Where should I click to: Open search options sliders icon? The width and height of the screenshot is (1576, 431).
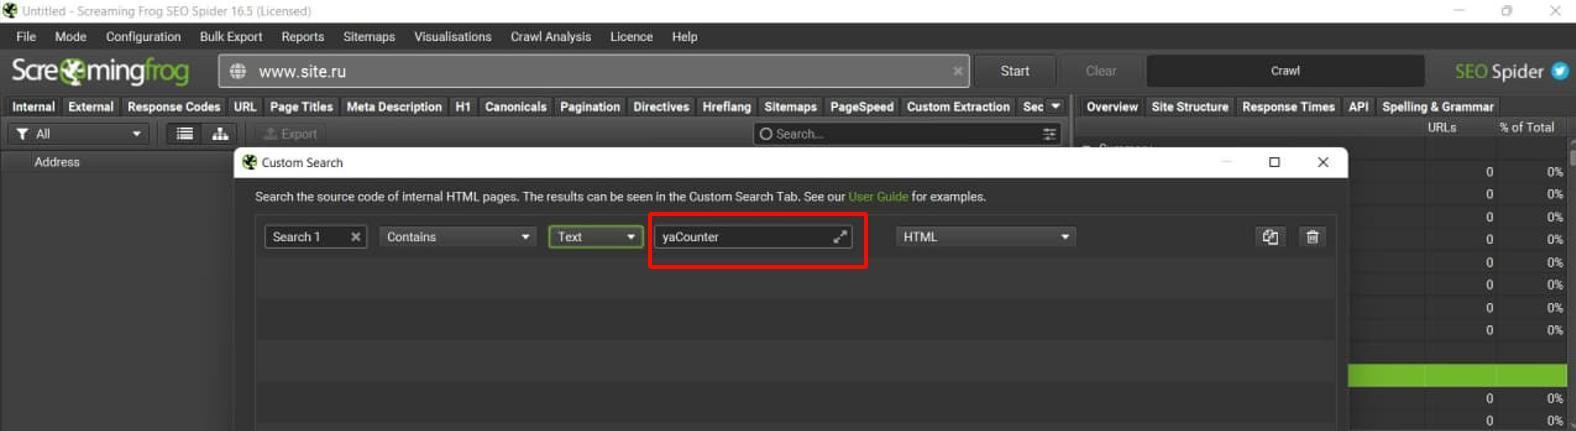1049,134
